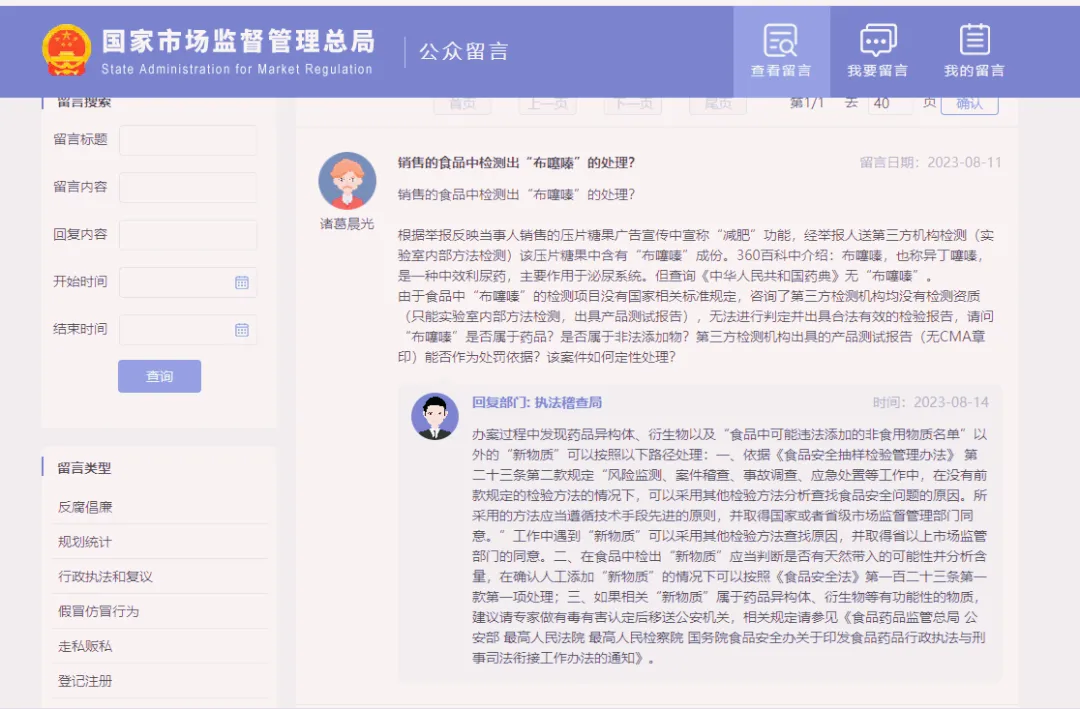Go to 首页 pagination button
1080x709 pixels.
click(462, 104)
